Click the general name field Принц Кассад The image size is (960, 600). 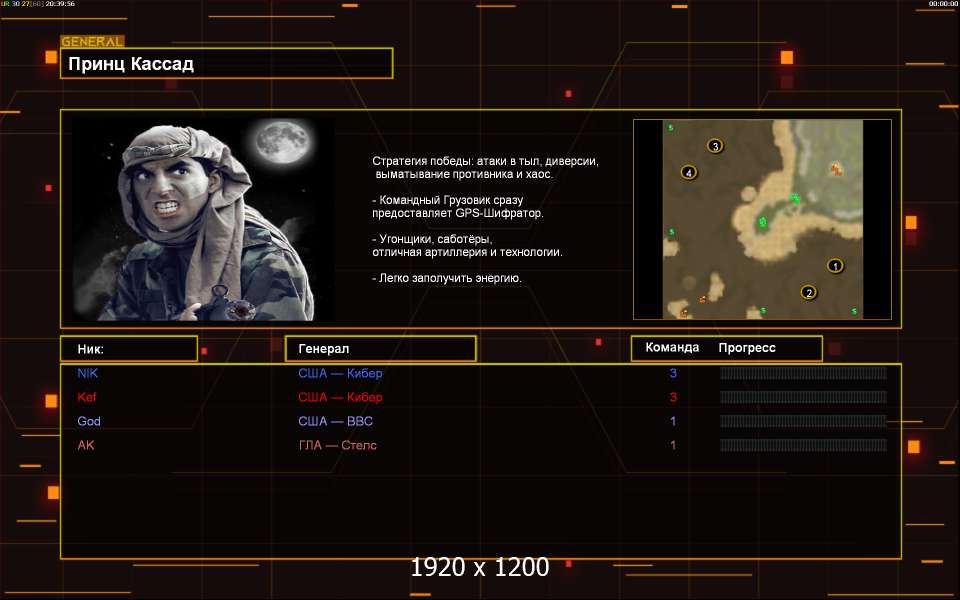click(x=227, y=64)
